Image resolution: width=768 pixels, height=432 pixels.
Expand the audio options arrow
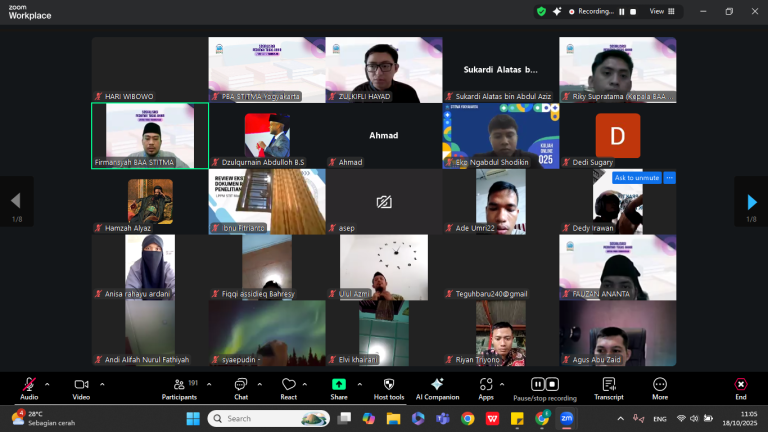tap(47, 381)
